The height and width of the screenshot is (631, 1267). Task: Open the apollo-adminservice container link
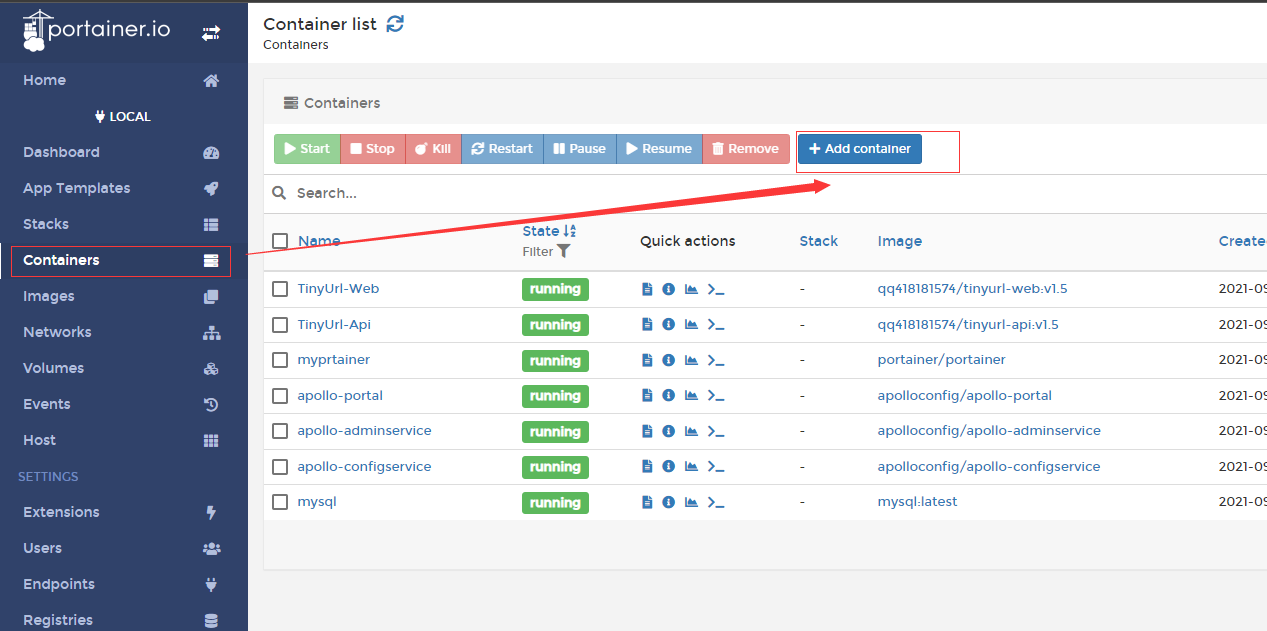point(364,431)
